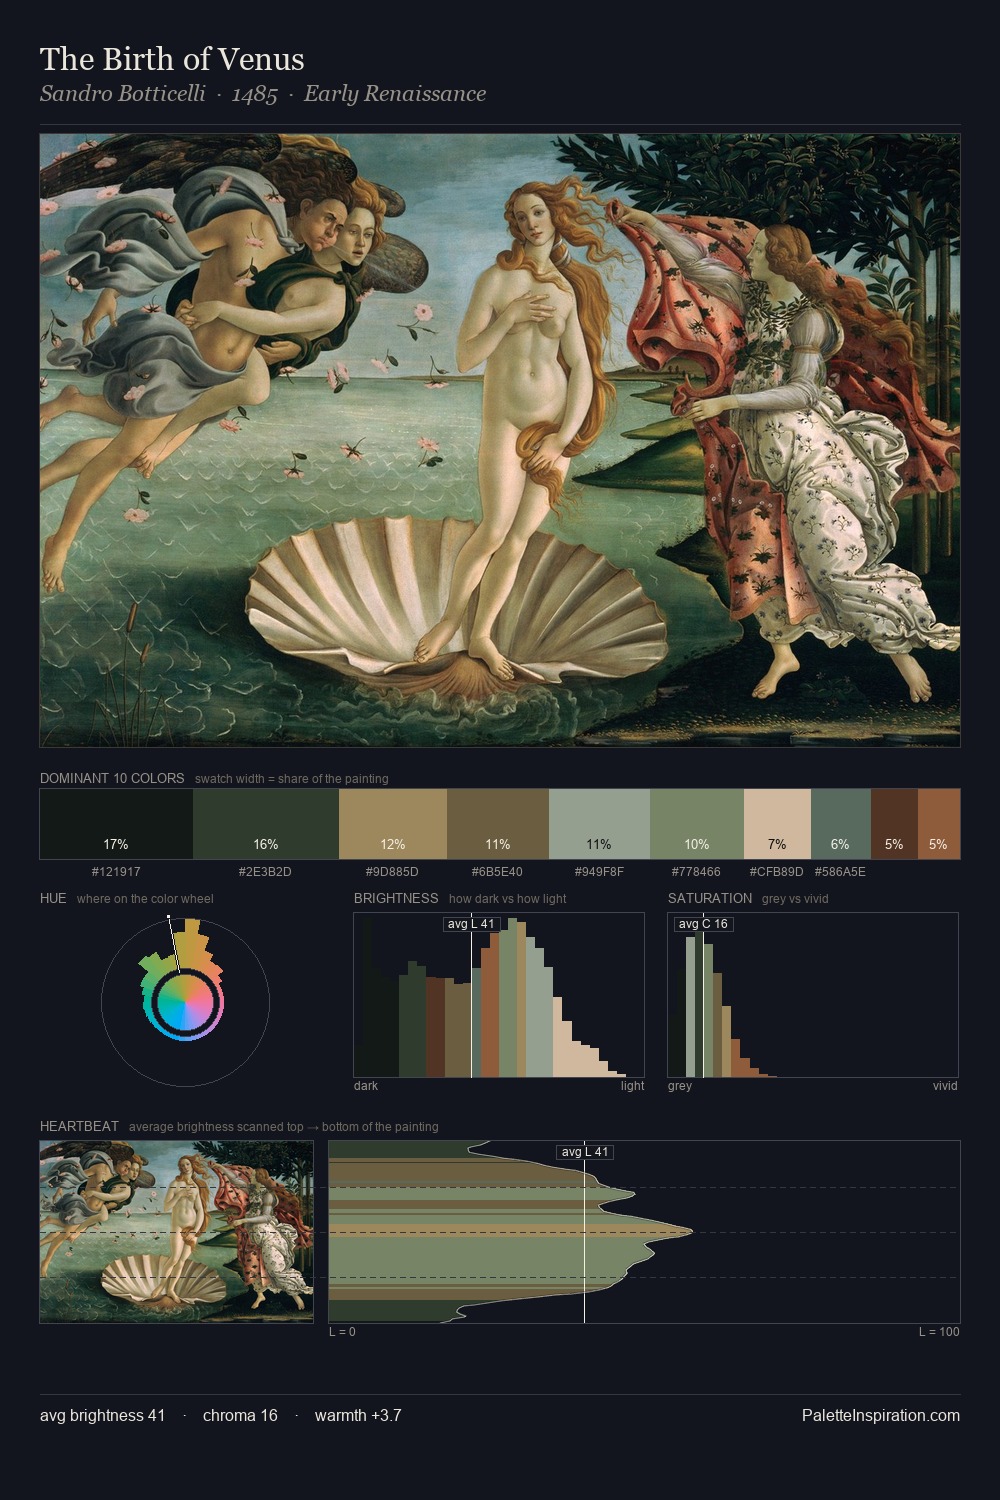This screenshot has width=1000, height=1500.
Task: Click the dark brown 5% swatch
Action: (x=894, y=824)
